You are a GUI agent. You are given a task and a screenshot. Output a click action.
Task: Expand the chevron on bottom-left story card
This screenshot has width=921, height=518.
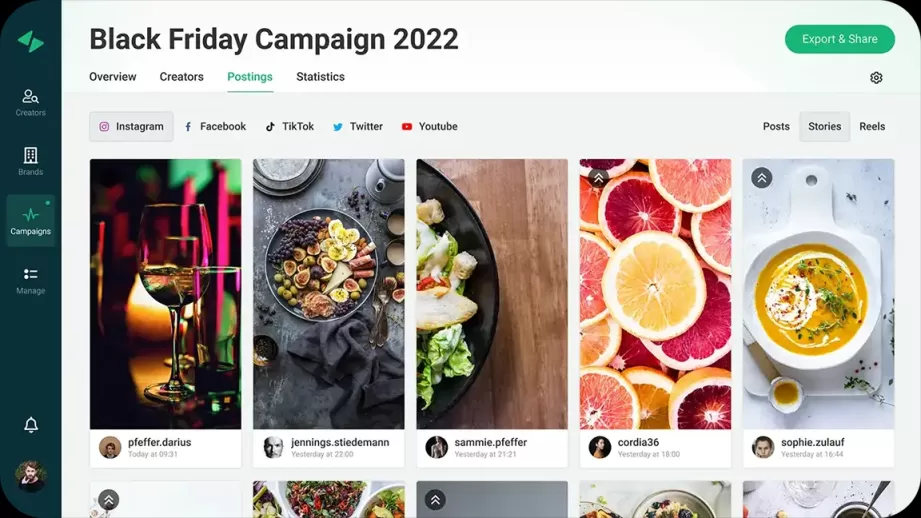(109, 500)
